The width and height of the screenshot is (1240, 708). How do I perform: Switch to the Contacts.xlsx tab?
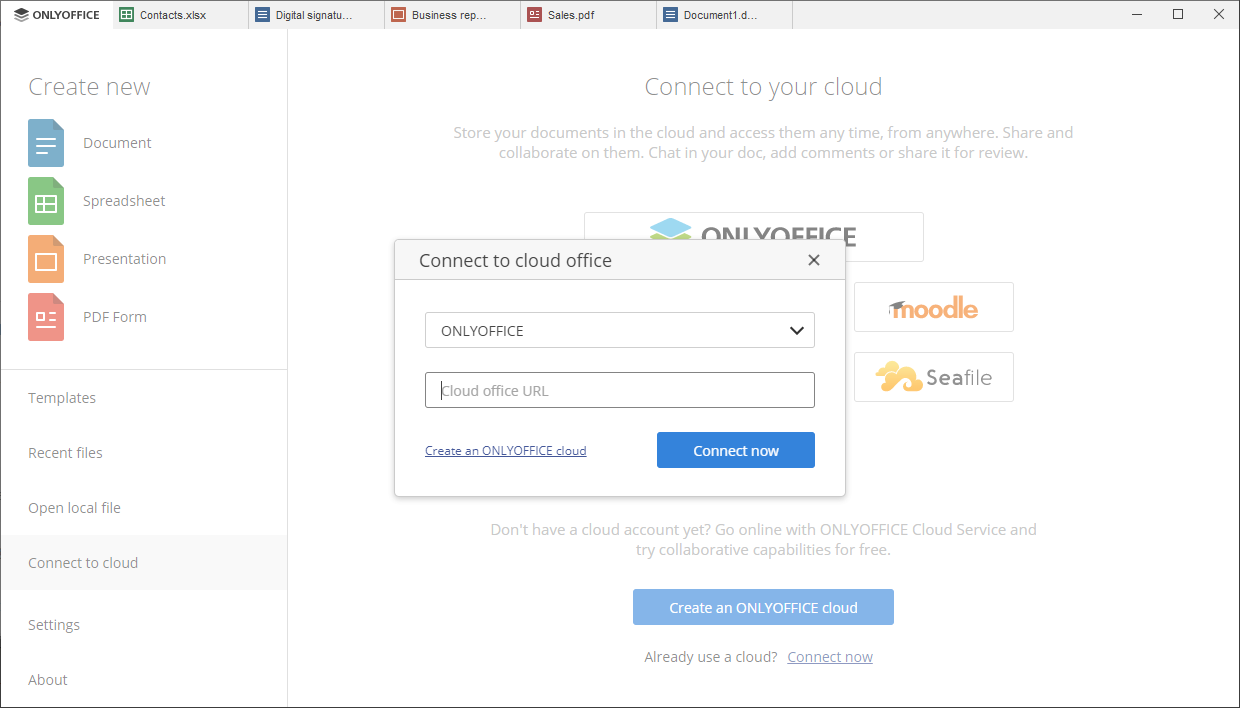click(x=181, y=15)
